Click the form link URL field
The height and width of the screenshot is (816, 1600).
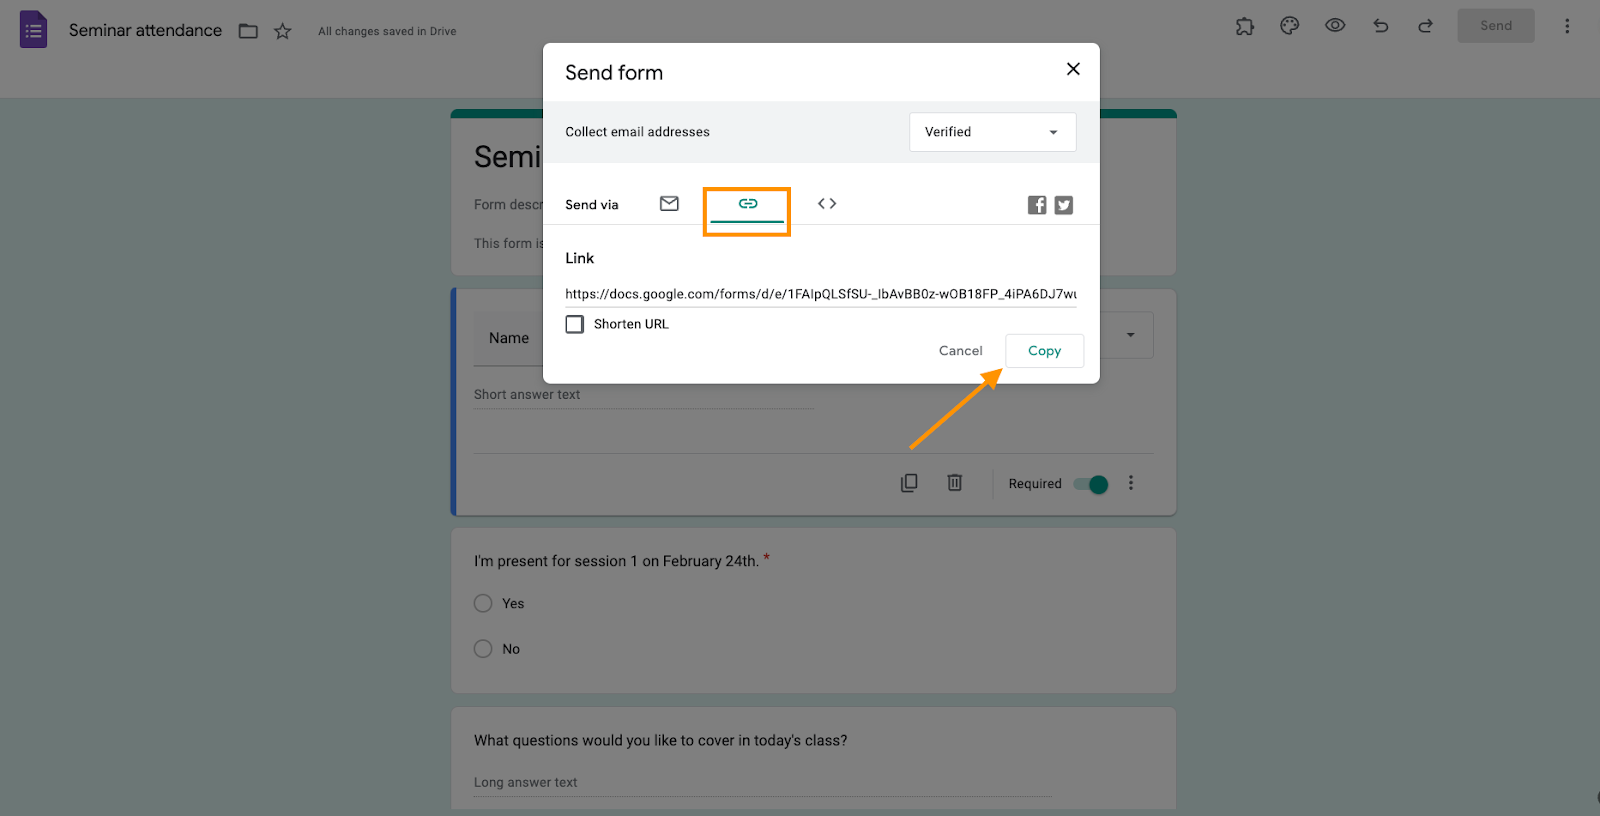(820, 294)
